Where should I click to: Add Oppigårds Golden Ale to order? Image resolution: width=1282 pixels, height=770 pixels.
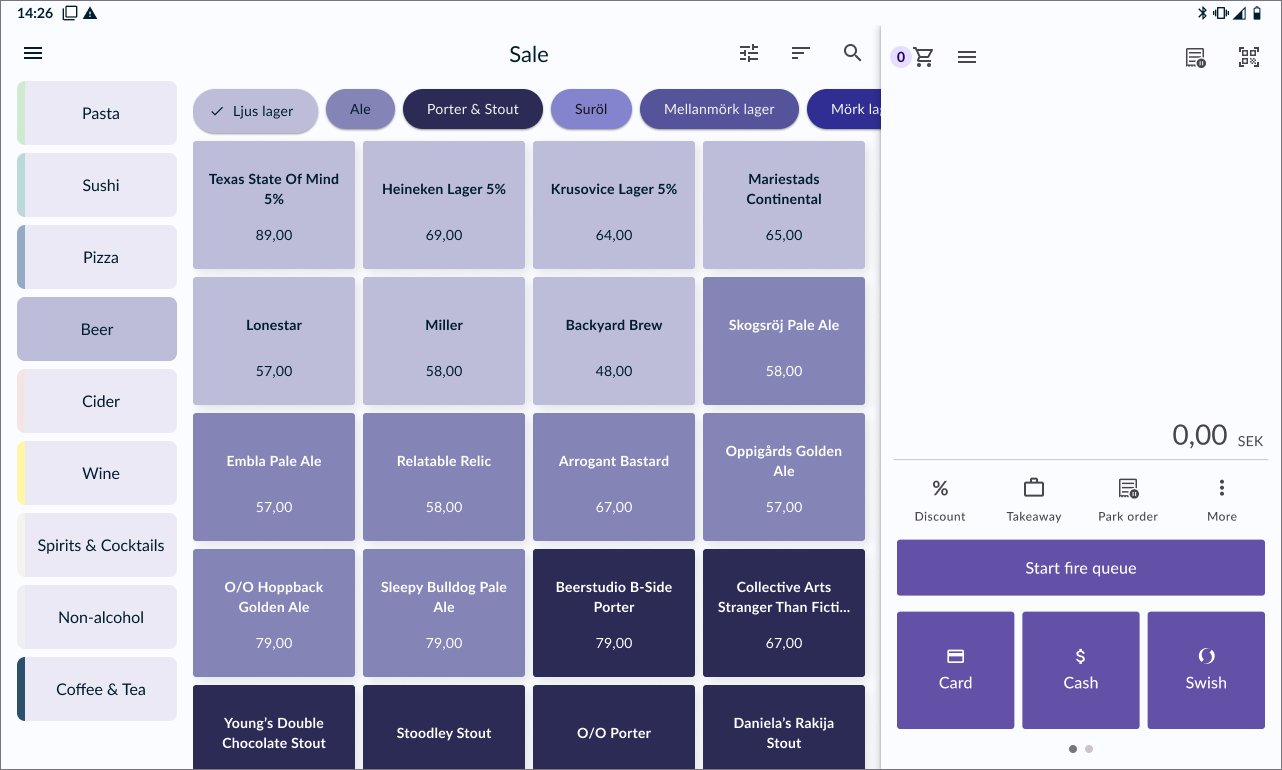coord(784,477)
